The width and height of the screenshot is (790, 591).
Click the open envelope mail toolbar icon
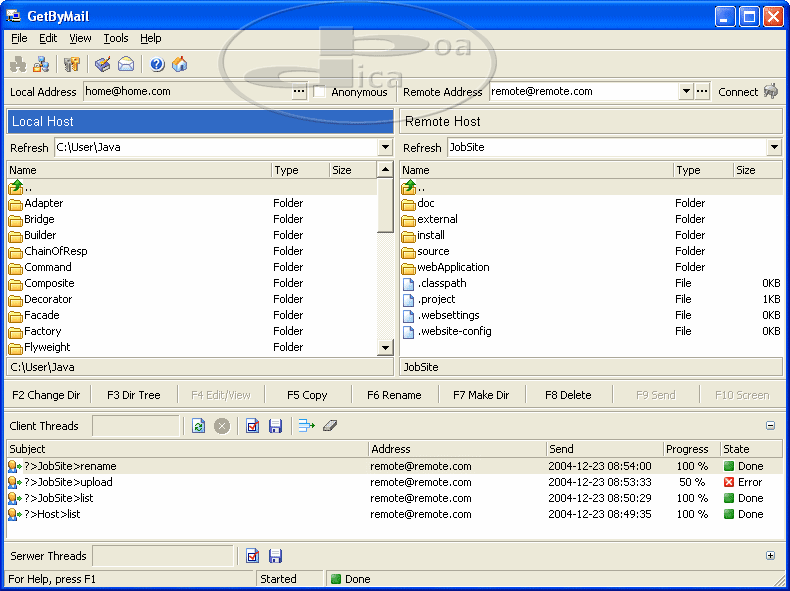(x=126, y=65)
